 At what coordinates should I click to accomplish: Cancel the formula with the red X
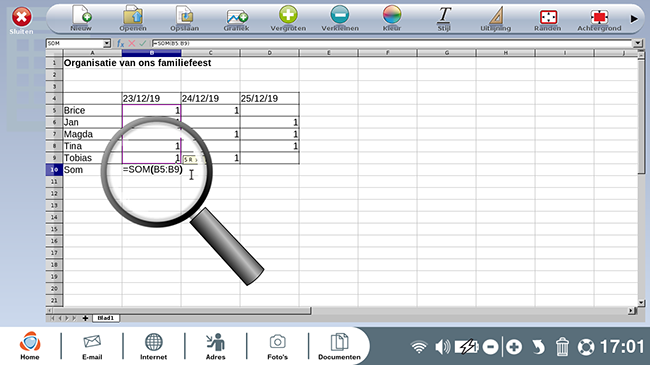(132, 43)
